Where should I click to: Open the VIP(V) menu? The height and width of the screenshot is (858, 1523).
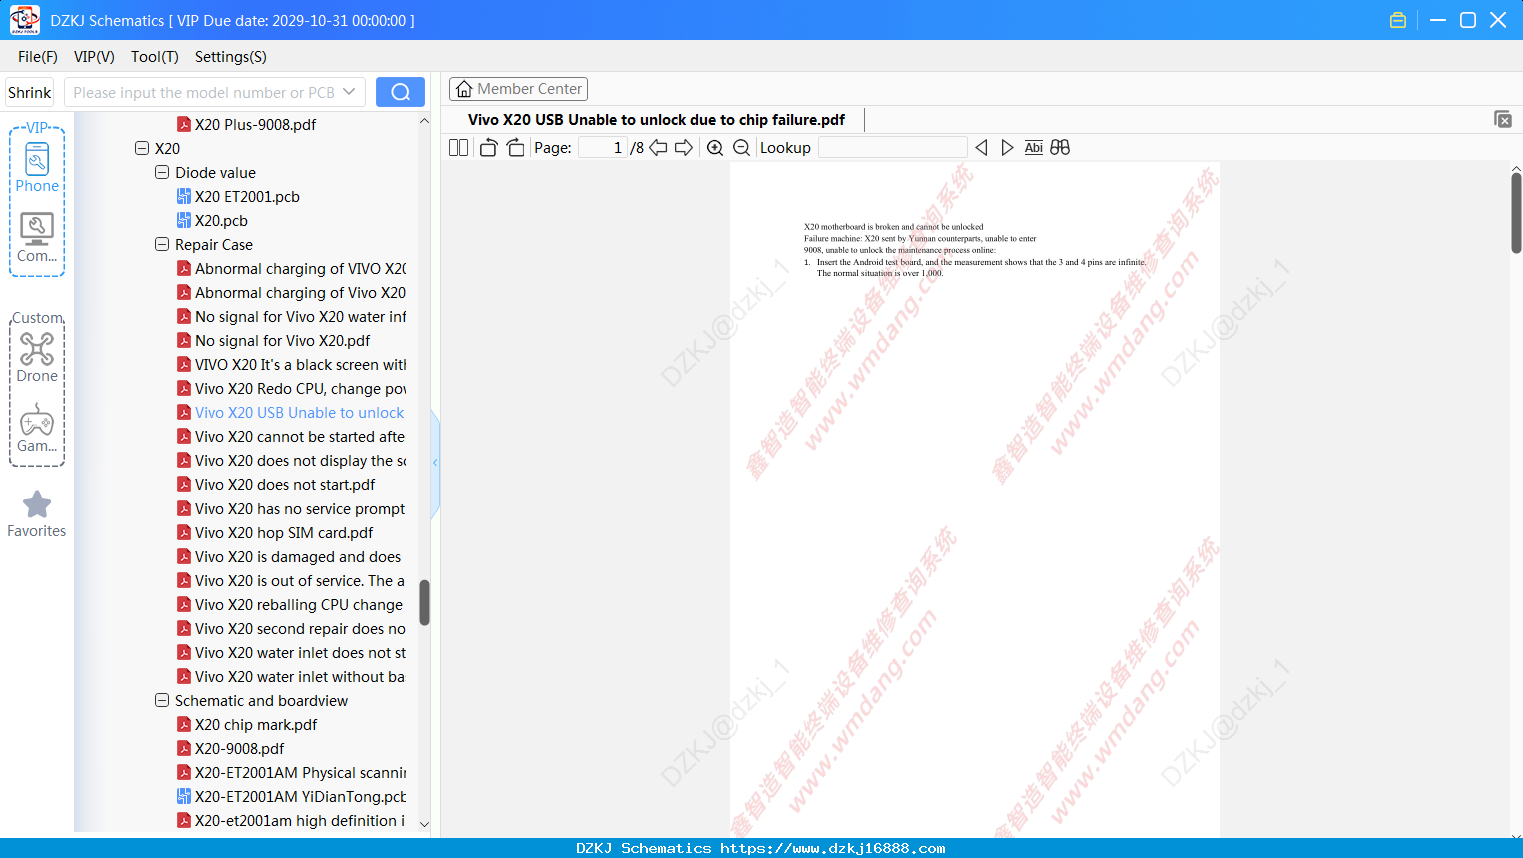94,57
